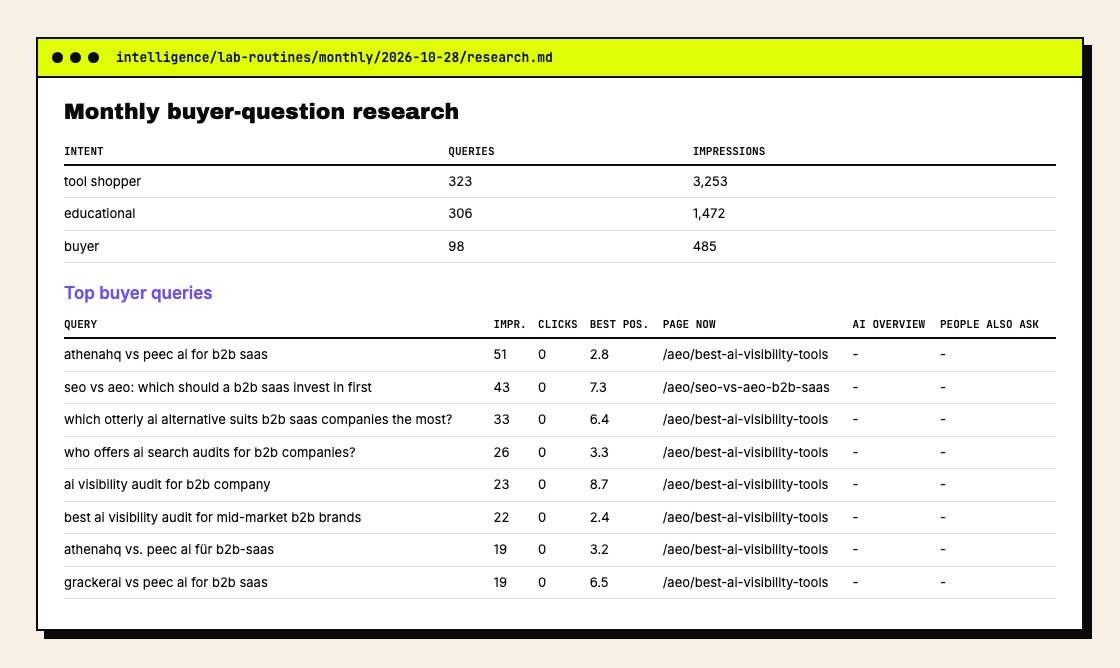
Task: Click the third window dot in title bar
Action: pos(94,57)
